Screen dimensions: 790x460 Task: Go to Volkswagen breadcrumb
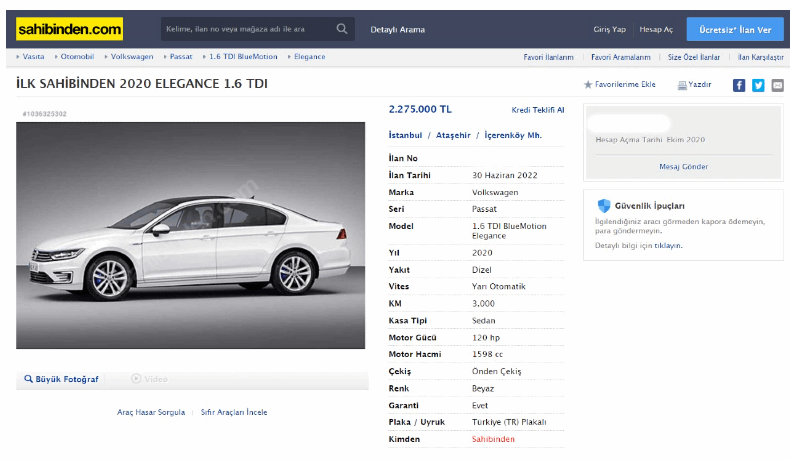[132, 56]
